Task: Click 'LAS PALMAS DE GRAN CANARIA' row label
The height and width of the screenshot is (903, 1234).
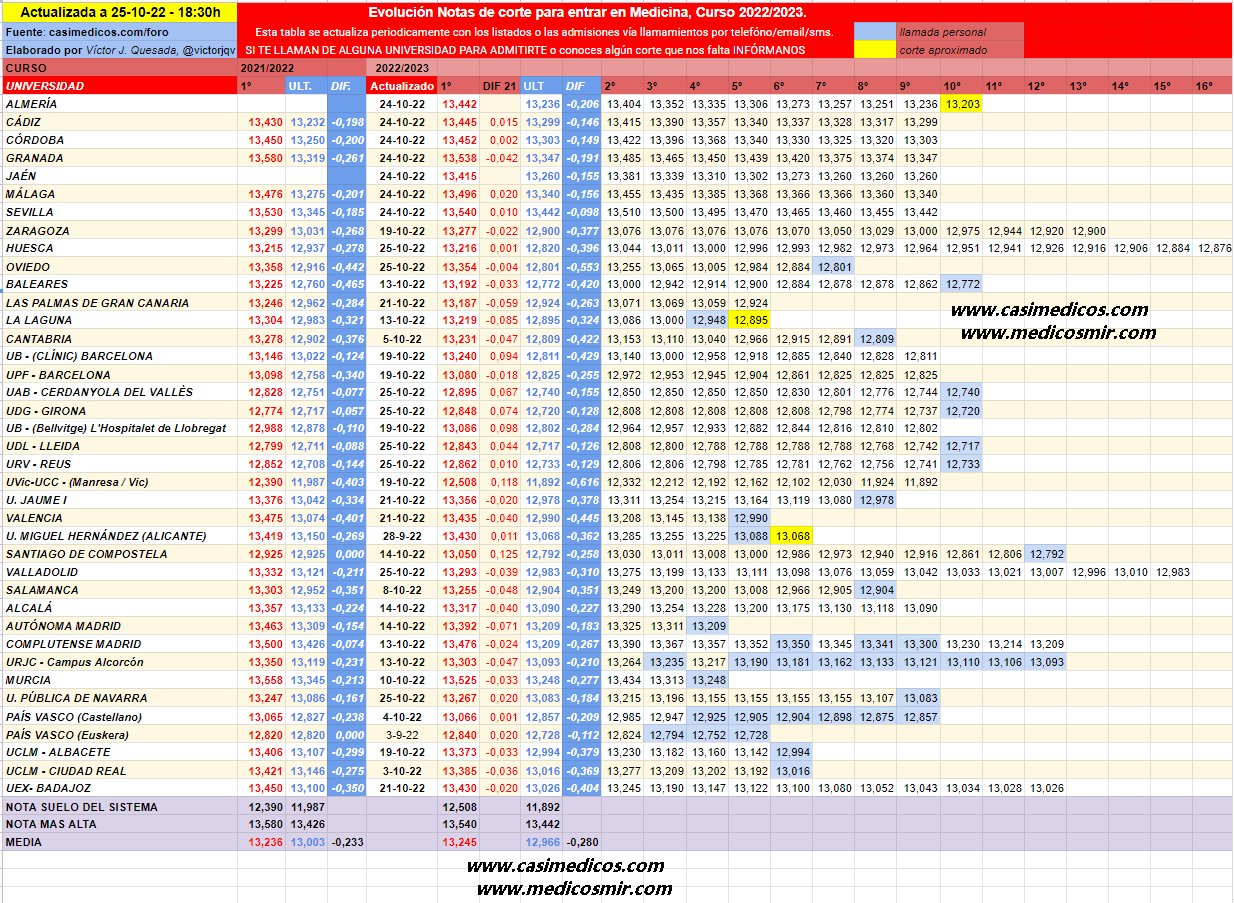Action: [119, 302]
